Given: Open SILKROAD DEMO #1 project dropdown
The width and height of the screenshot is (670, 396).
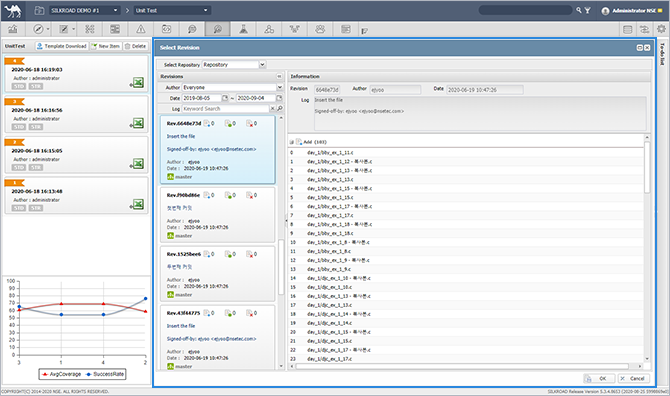Looking at the screenshot, I should coord(84,10).
